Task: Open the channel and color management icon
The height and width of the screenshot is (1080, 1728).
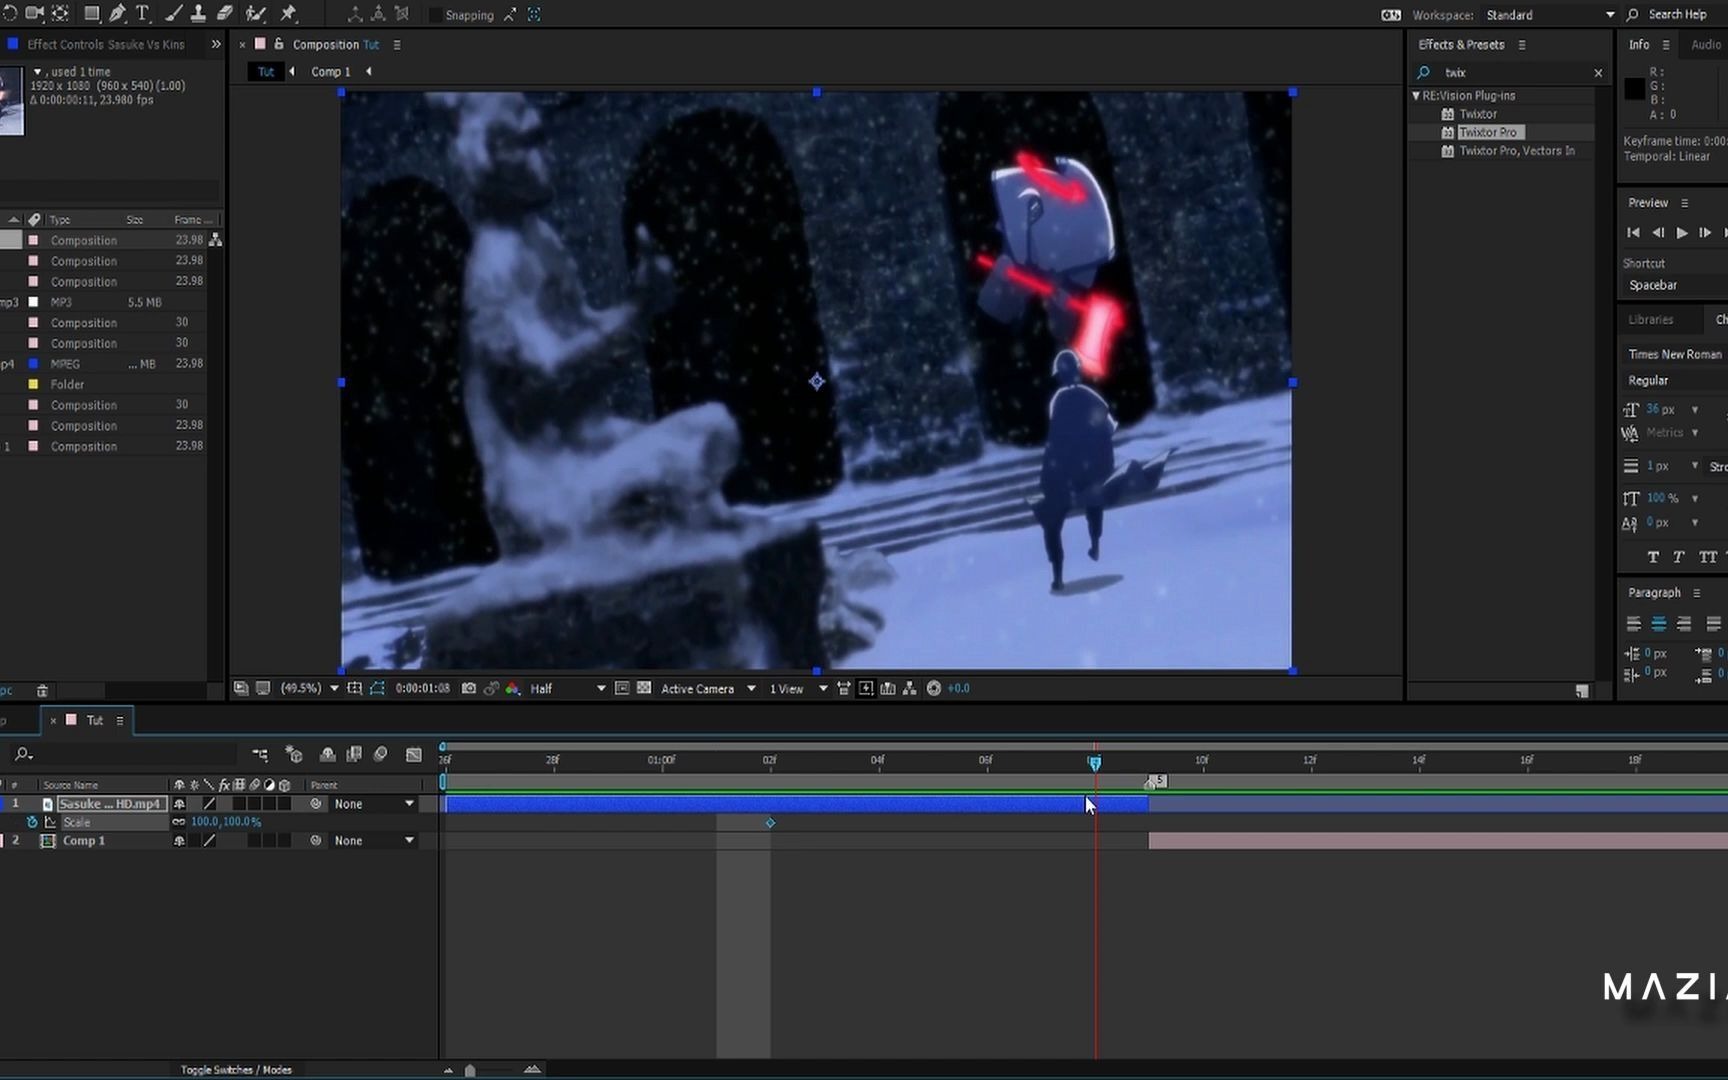Action: tap(513, 688)
